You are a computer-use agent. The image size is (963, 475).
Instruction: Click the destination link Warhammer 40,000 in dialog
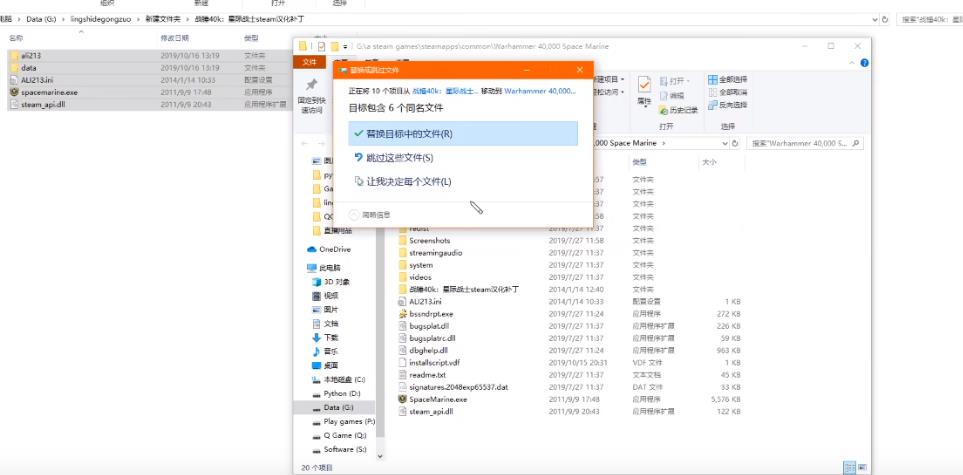pyautogui.click(x=540, y=91)
